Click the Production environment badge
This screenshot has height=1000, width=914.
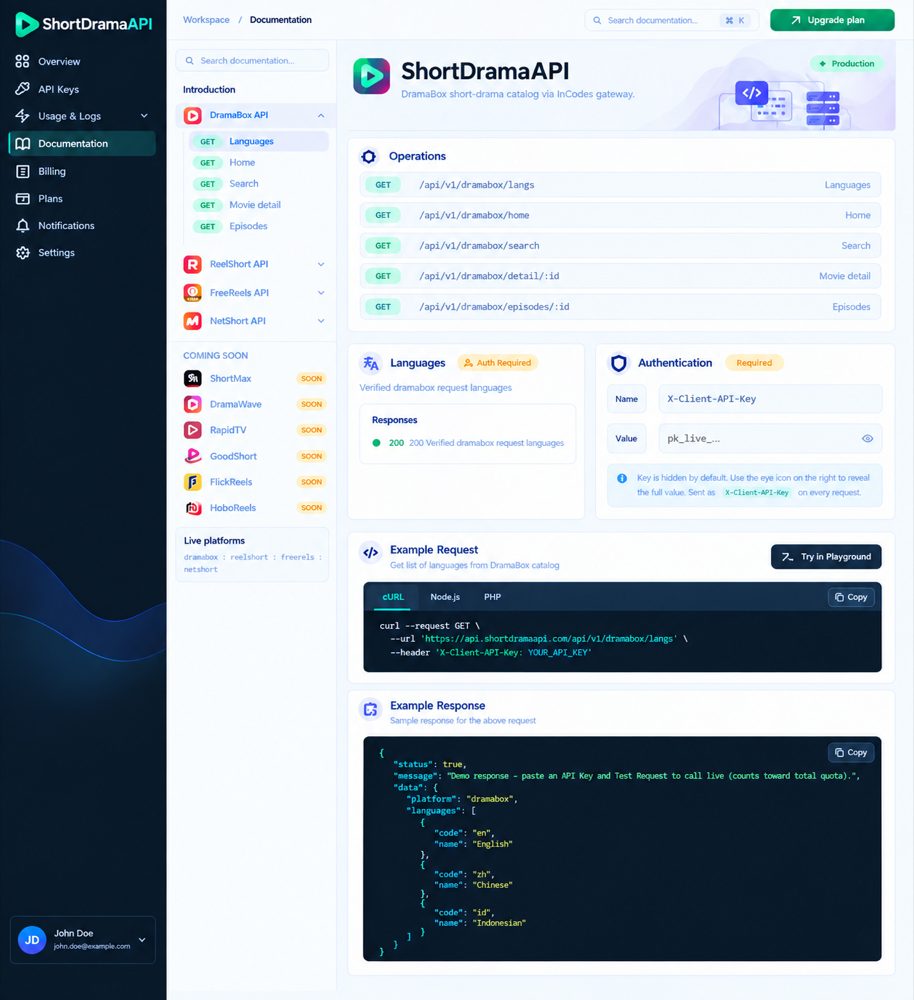(847, 64)
